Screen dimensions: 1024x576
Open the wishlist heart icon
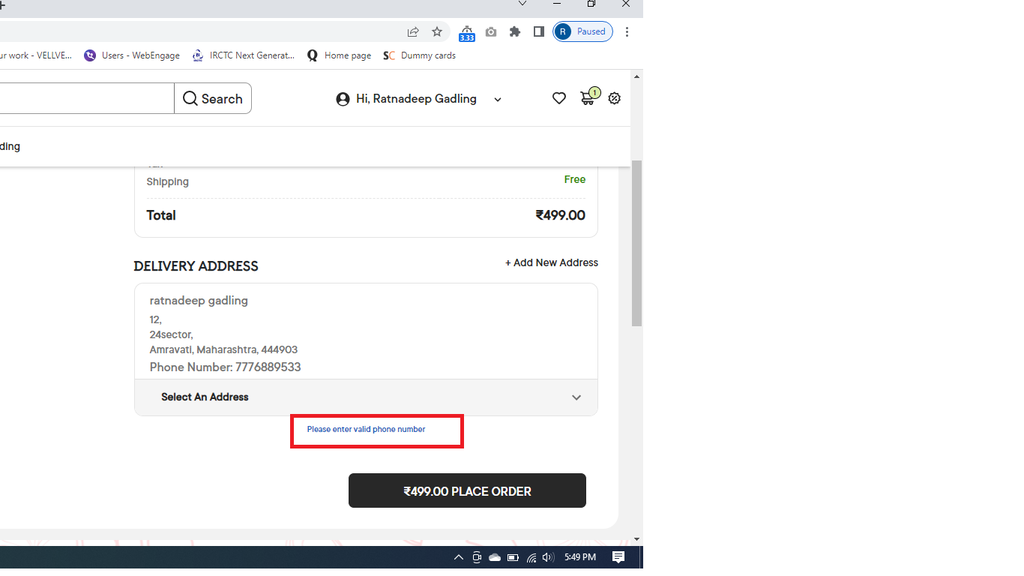point(559,99)
